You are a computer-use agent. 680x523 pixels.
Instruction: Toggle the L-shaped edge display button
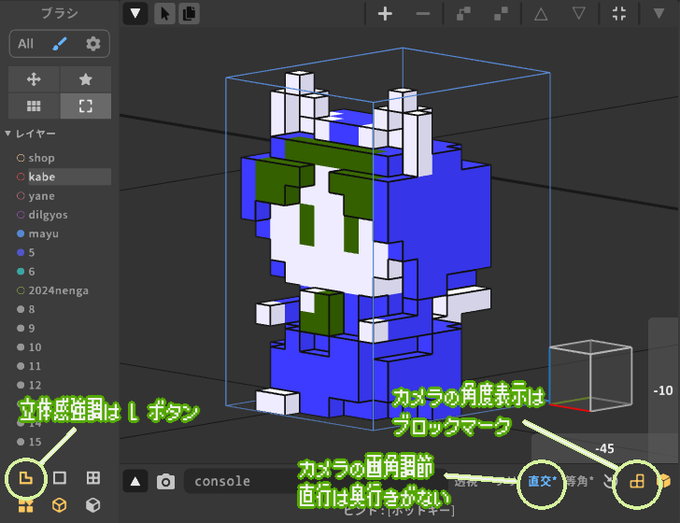click(26, 477)
